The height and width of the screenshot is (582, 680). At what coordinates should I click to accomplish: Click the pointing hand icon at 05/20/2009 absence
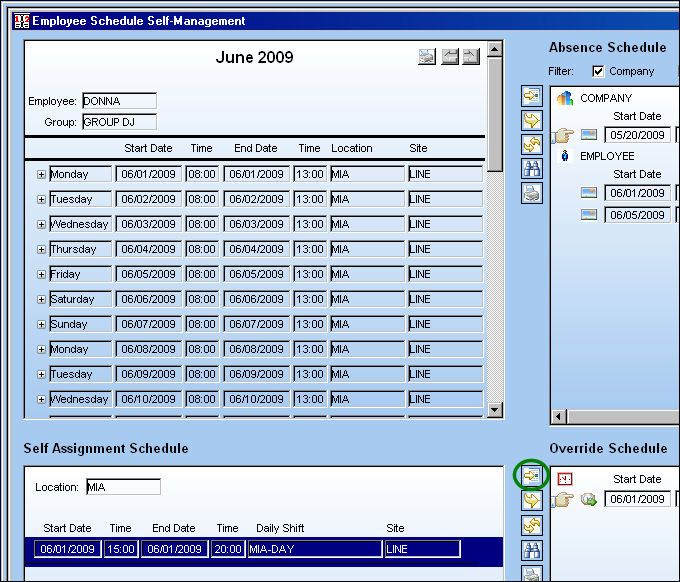tap(563, 136)
